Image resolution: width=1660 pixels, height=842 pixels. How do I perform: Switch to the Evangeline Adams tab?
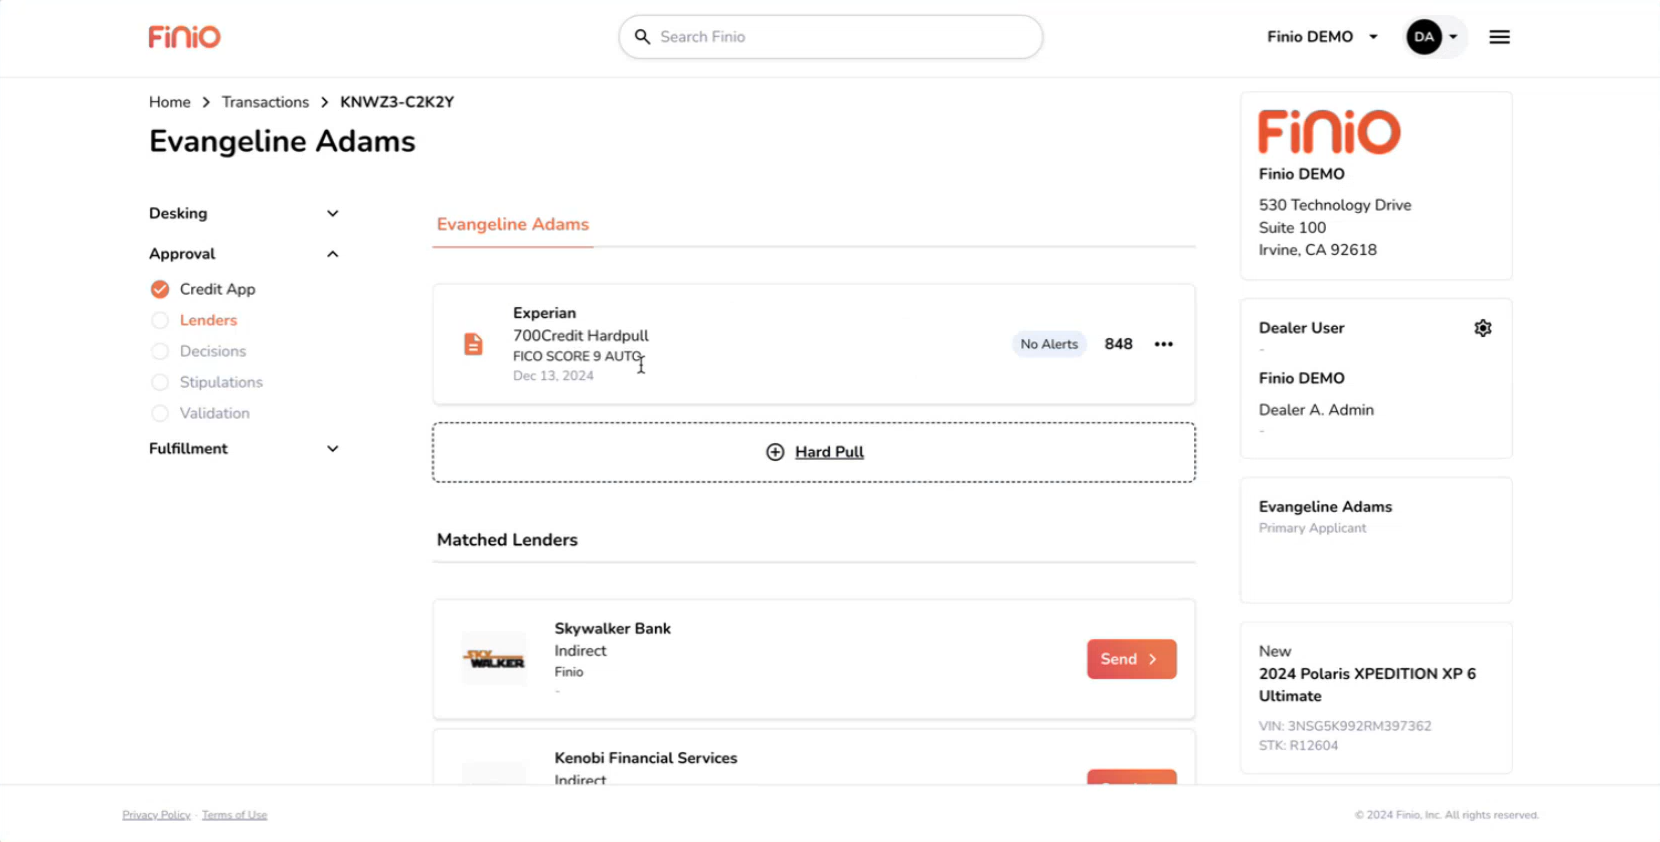[x=513, y=225]
